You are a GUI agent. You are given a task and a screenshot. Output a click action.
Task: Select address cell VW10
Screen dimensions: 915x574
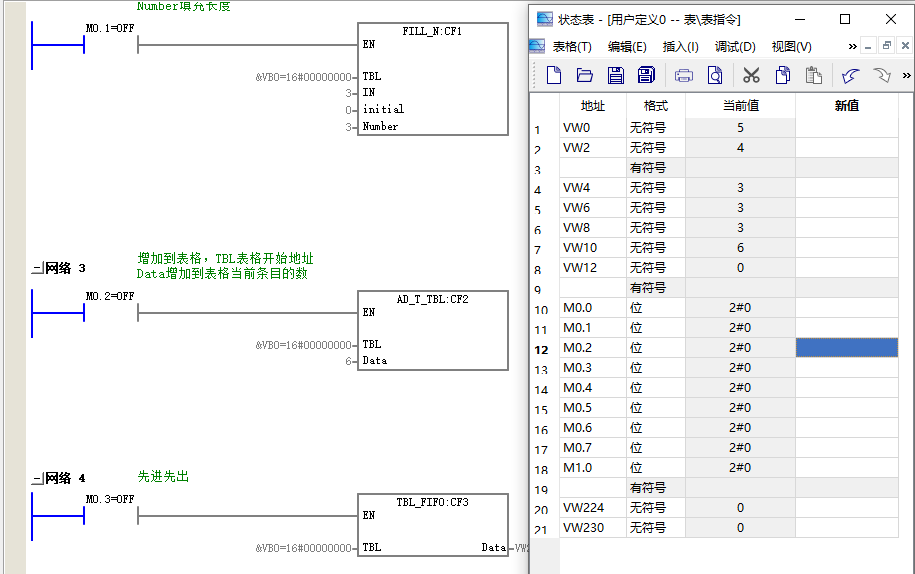[x=593, y=248]
